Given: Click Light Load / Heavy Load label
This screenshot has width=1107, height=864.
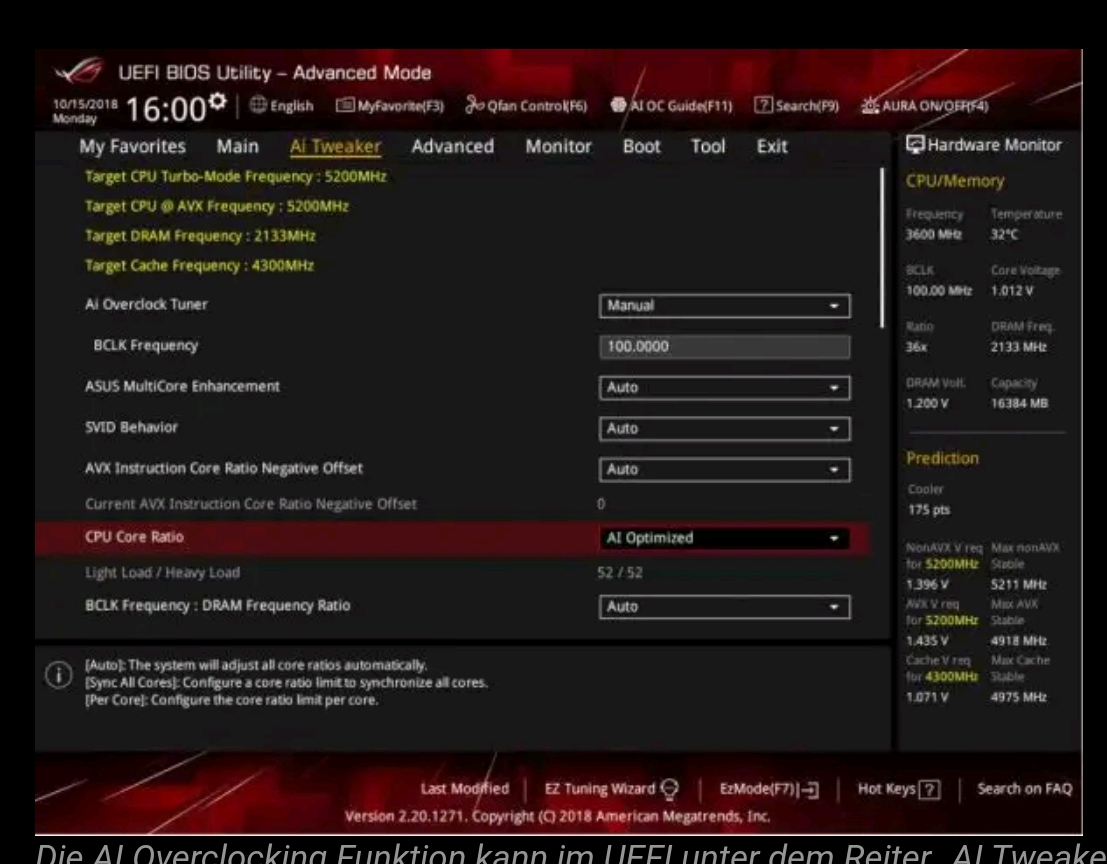Looking at the screenshot, I should 162,572.
